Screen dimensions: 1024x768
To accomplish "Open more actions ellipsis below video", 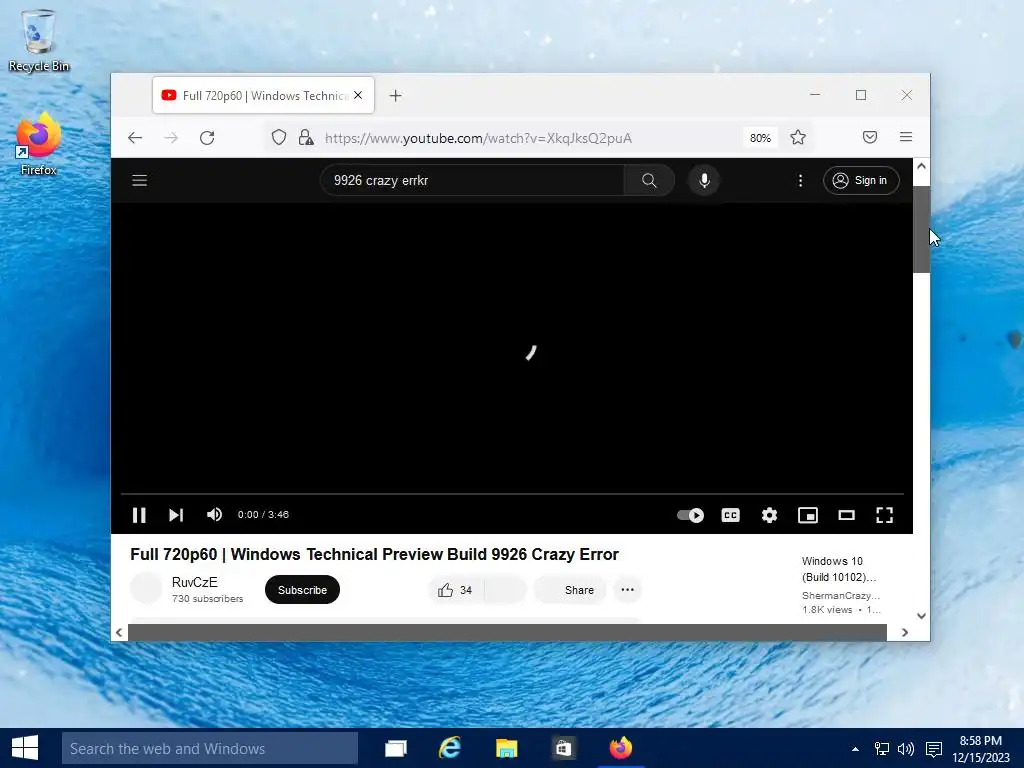I will [x=628, y=590].
